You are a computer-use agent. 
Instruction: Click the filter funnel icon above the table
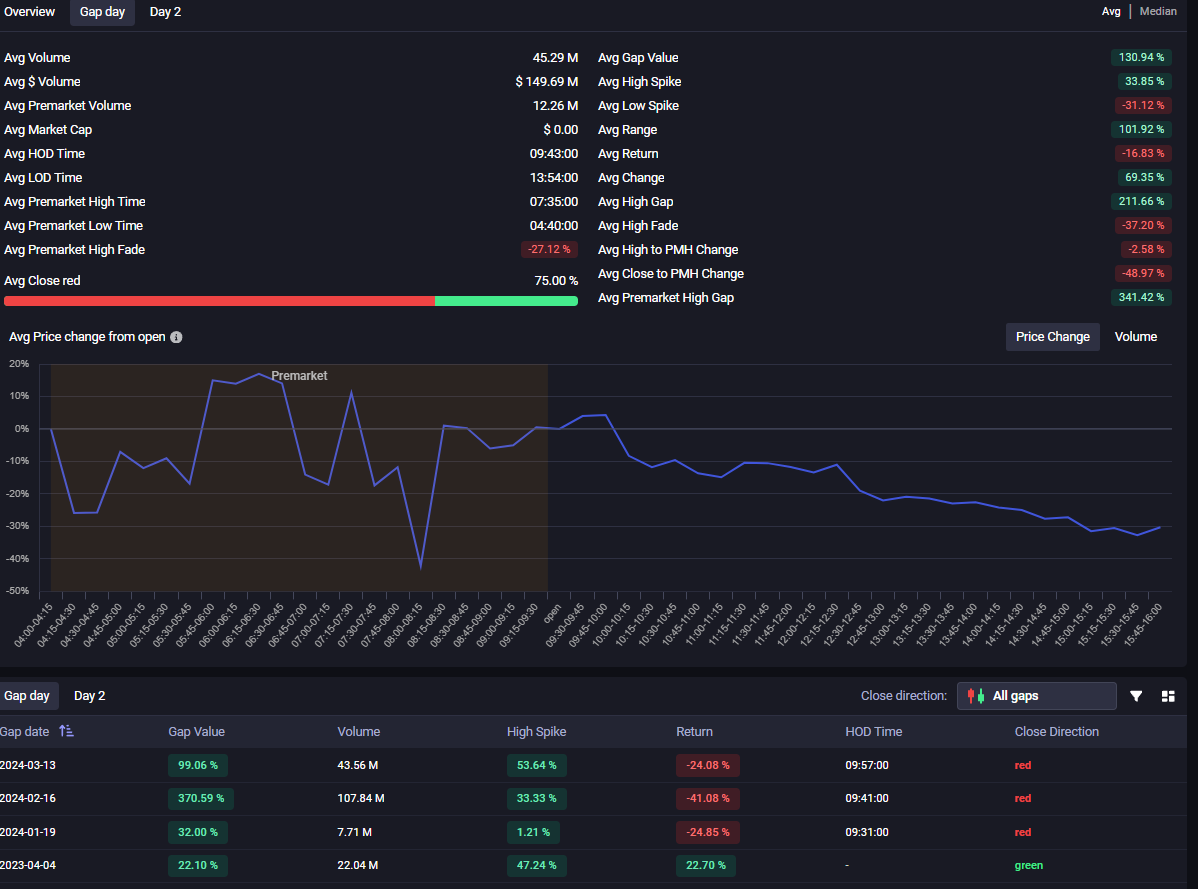(x=1136, y=696)
